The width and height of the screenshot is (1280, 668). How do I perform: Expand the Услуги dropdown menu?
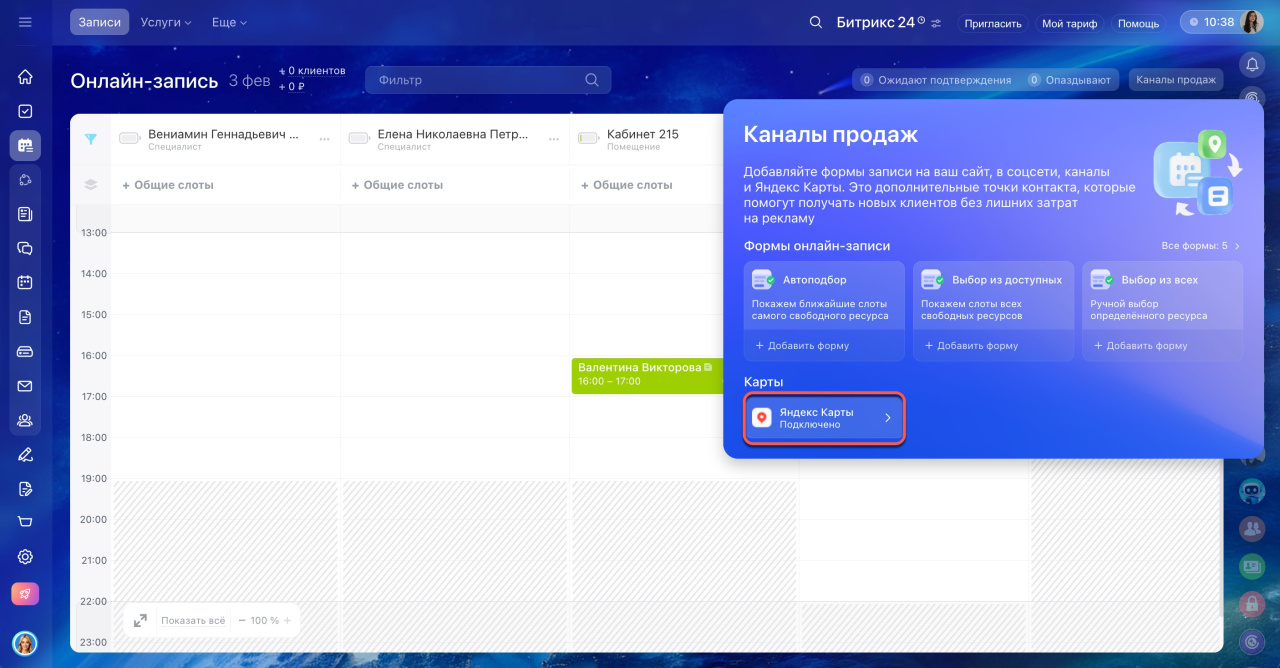pos(166,22)
